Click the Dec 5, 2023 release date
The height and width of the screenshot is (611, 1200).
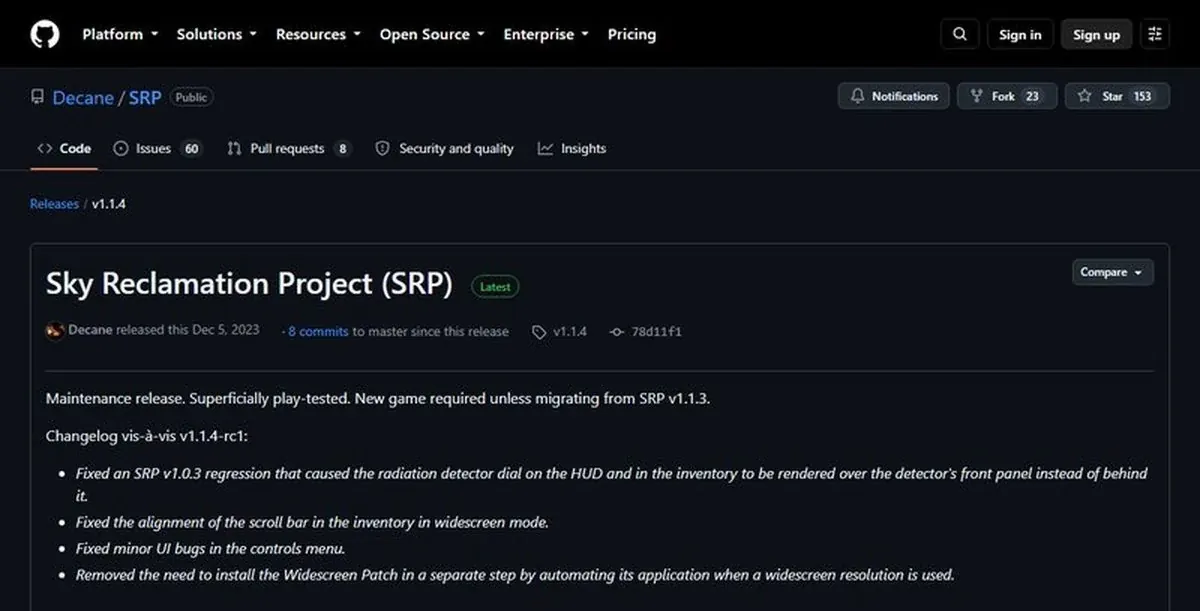[226, 331]
